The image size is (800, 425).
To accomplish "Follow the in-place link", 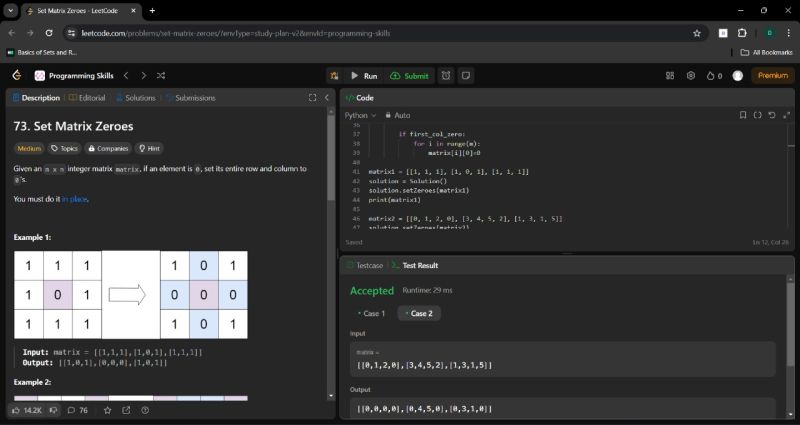I will point(74,199).
